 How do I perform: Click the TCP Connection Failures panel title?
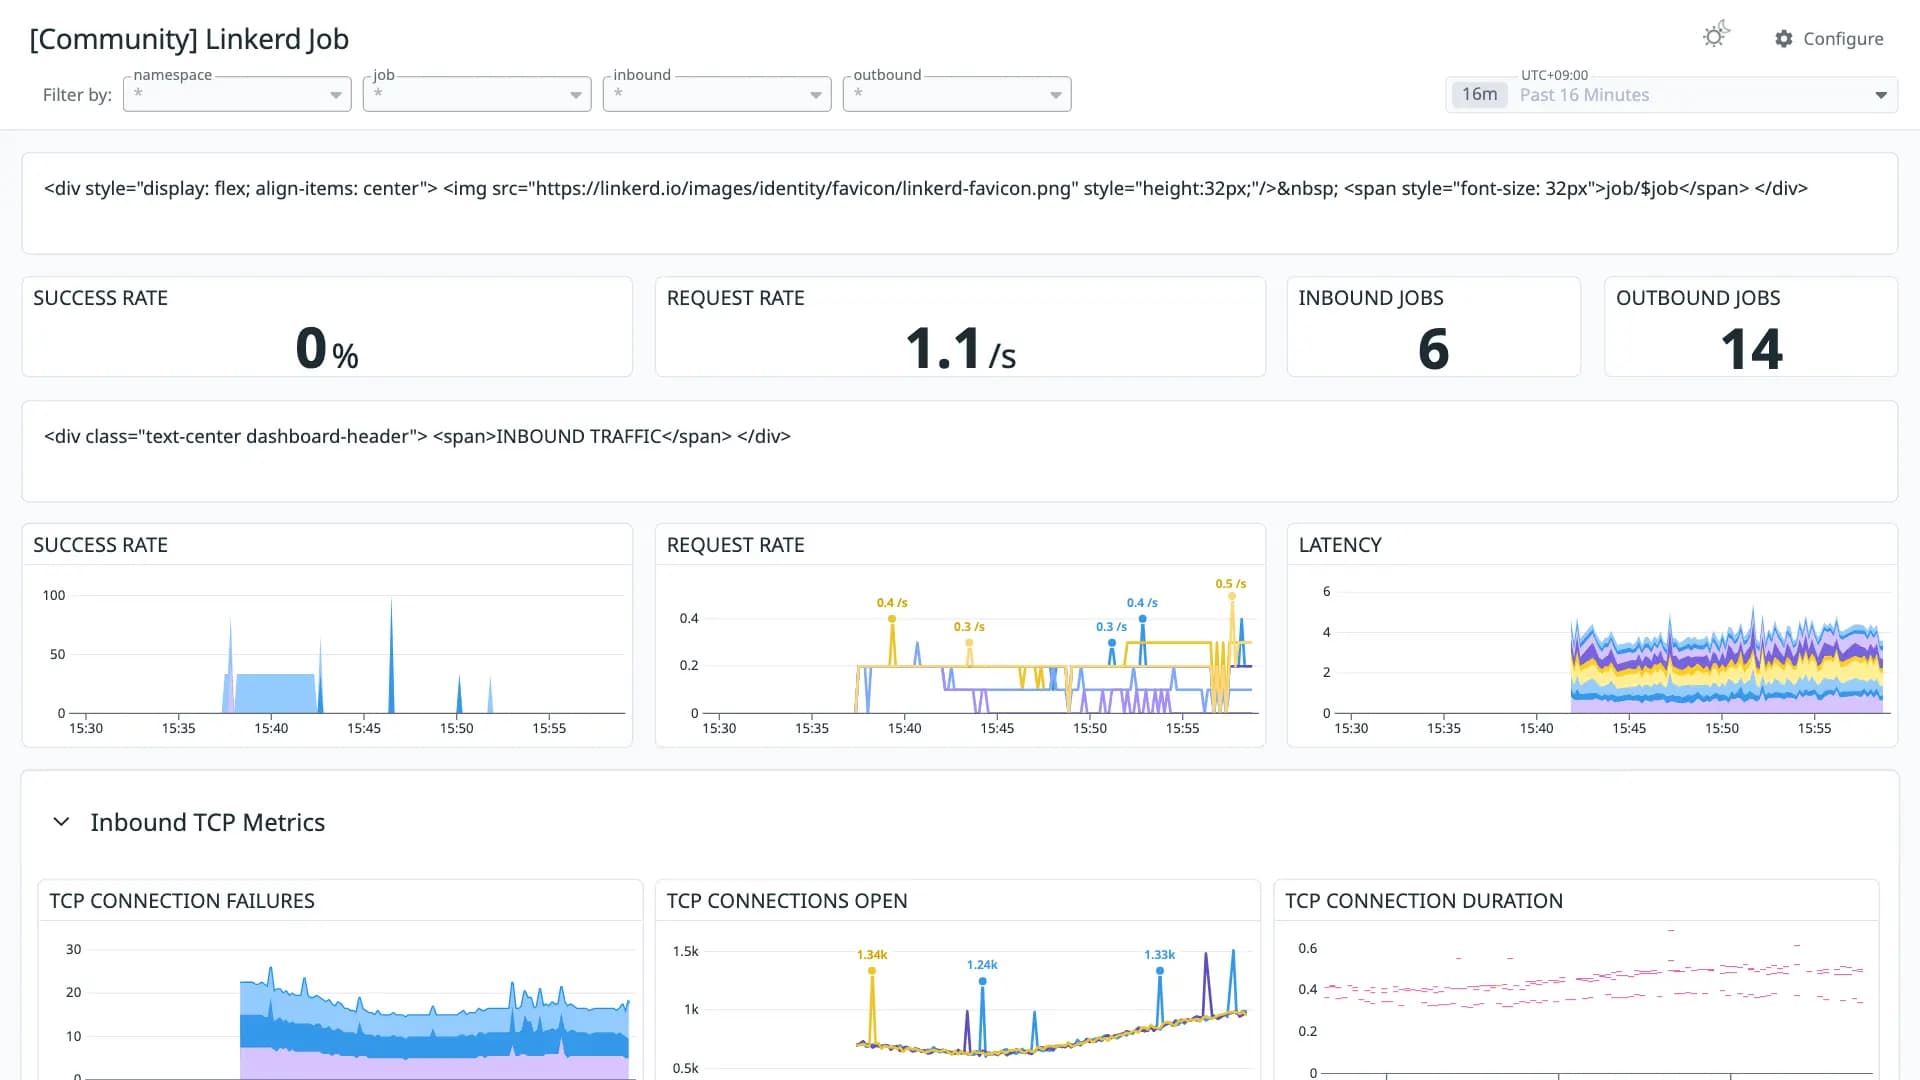(x=182, y=901)
